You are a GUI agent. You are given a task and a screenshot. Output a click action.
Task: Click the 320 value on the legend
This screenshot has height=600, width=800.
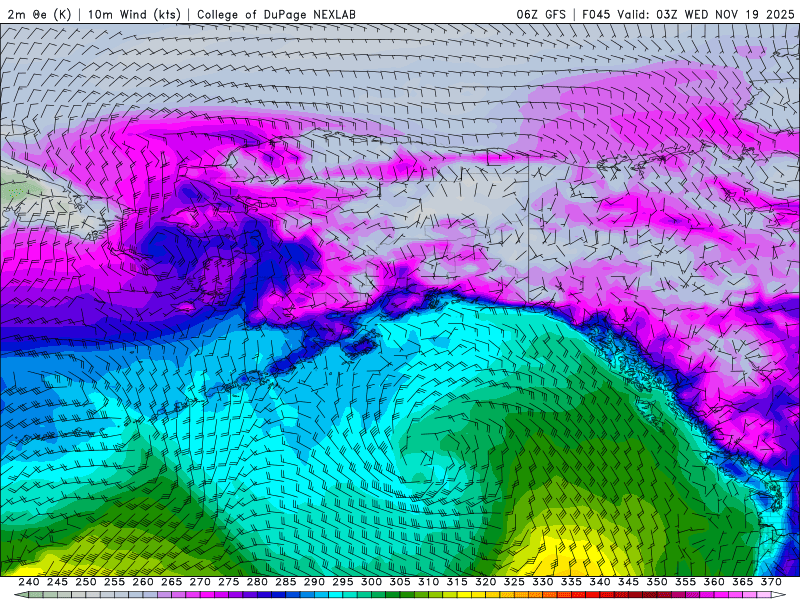click(486, 582)
